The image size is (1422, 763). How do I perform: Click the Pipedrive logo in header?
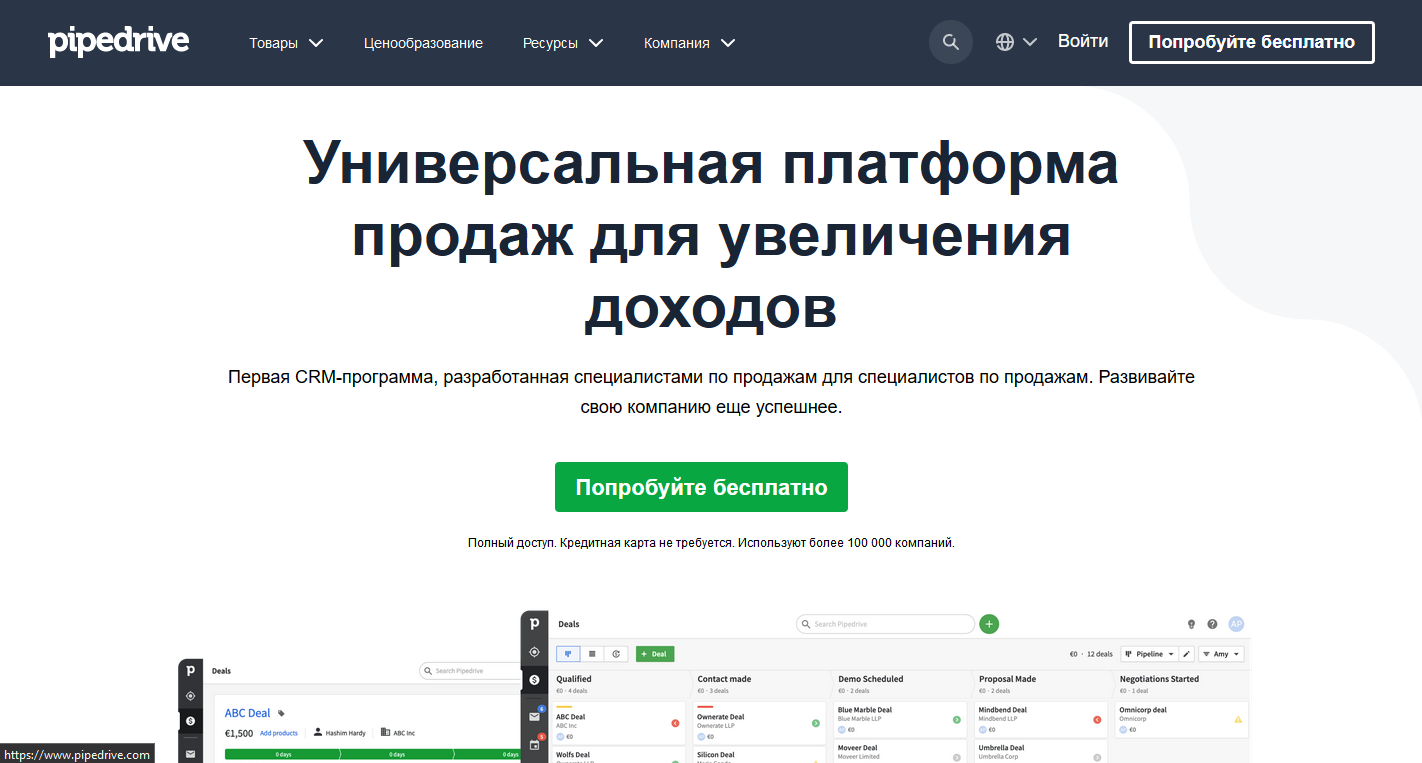pyautogui.click(x=118, y=42)
